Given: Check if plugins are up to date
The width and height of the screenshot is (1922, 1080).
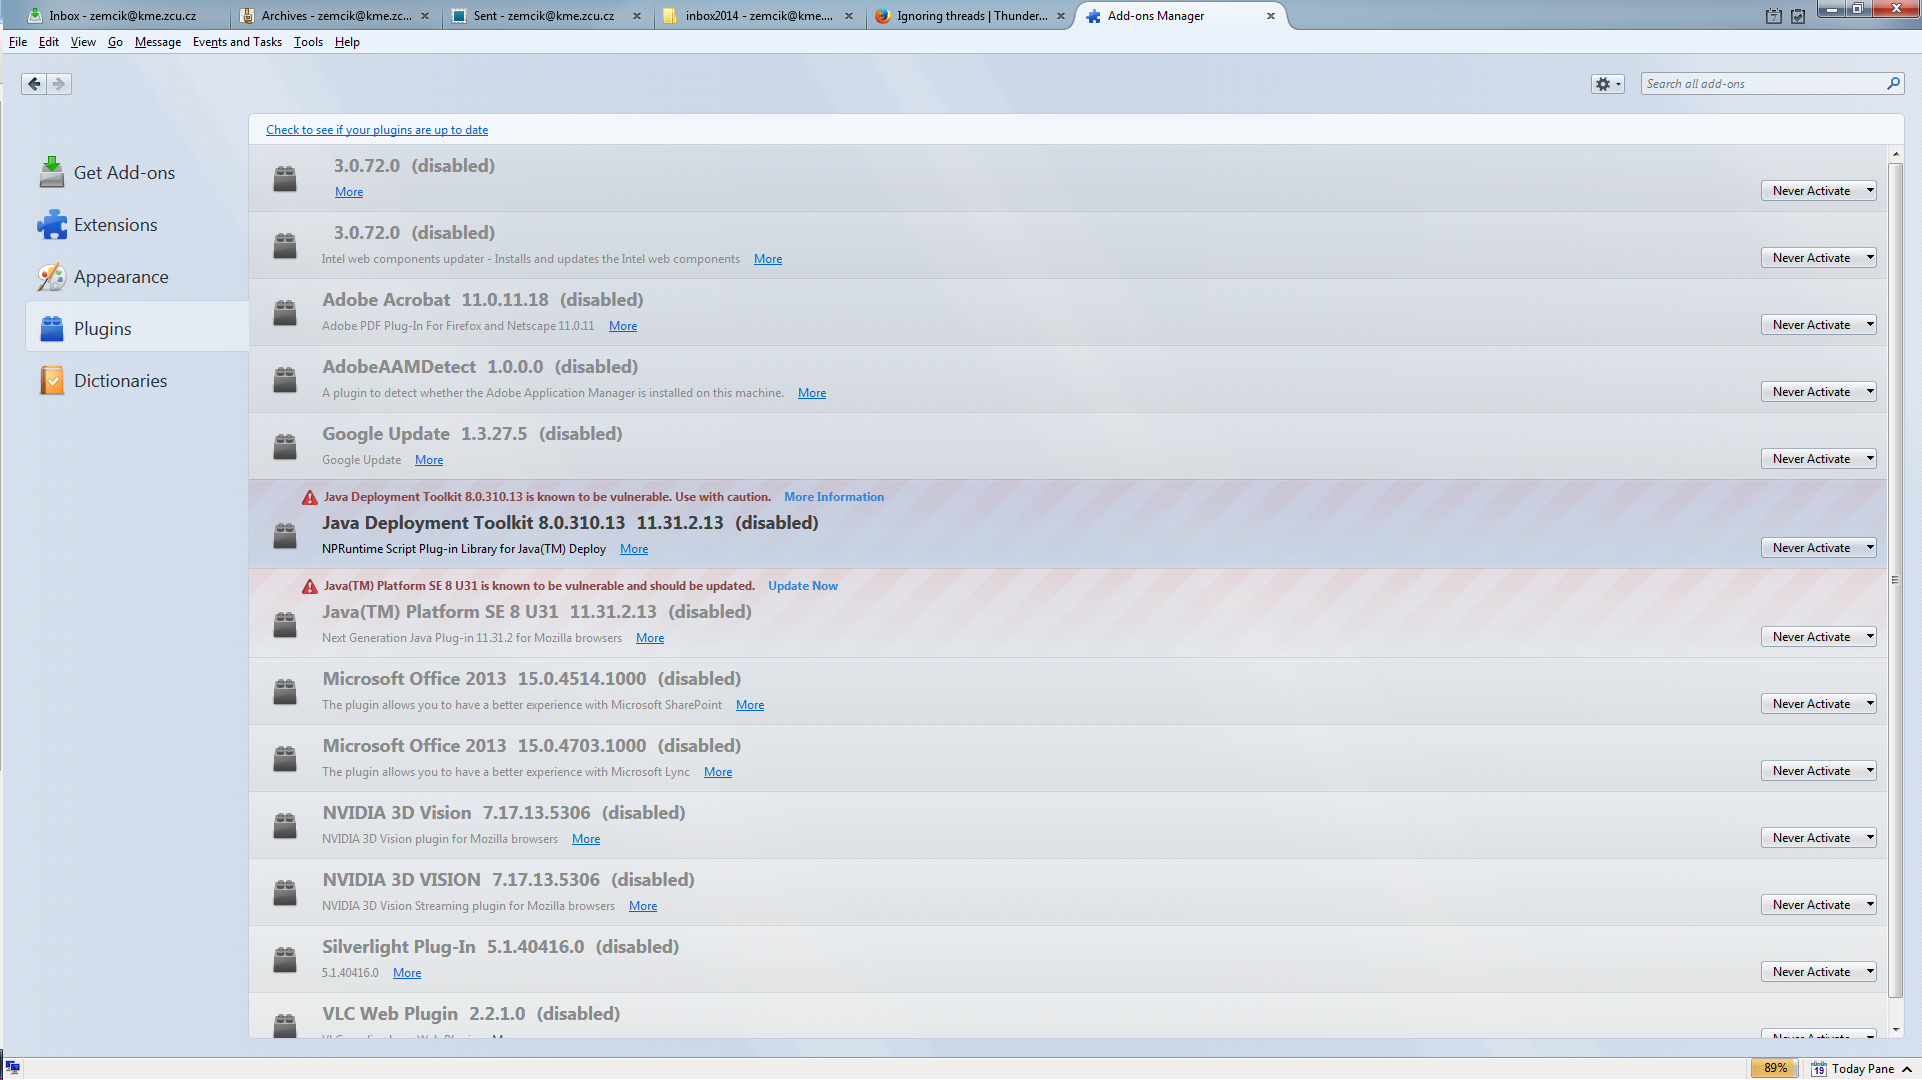Looking at the screenshot, I should click(377, 130).
